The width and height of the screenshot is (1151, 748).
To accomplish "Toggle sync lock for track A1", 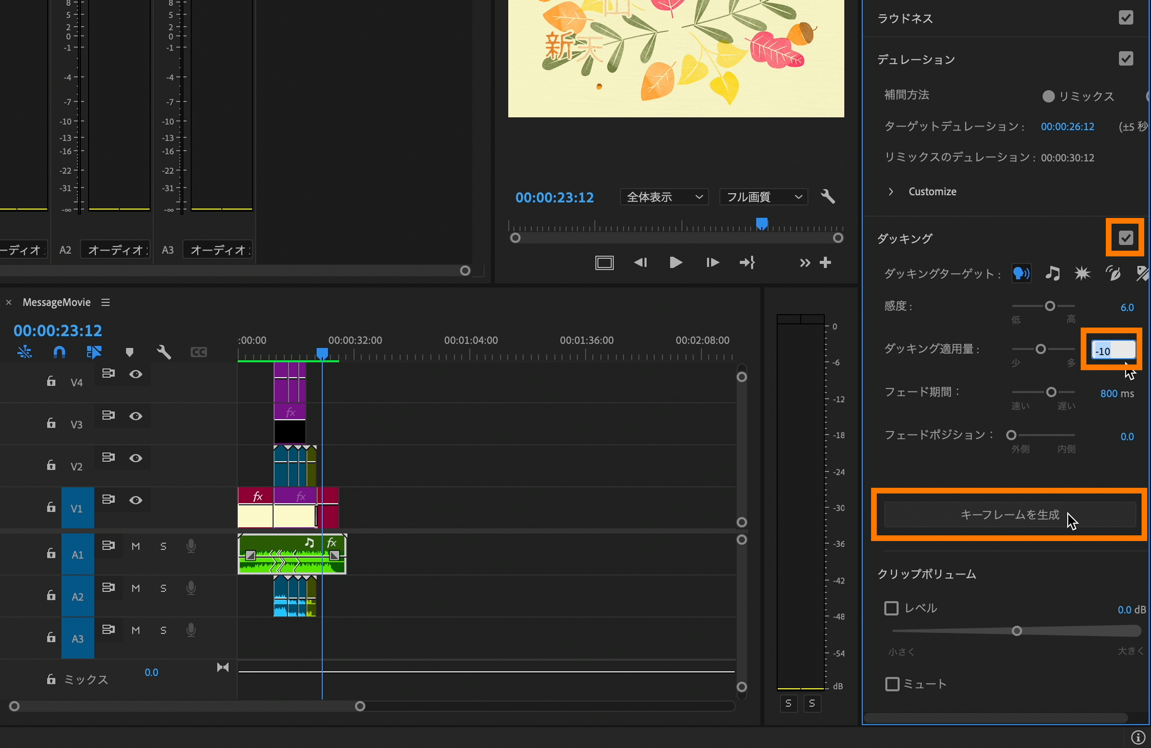I will [109, 545].
